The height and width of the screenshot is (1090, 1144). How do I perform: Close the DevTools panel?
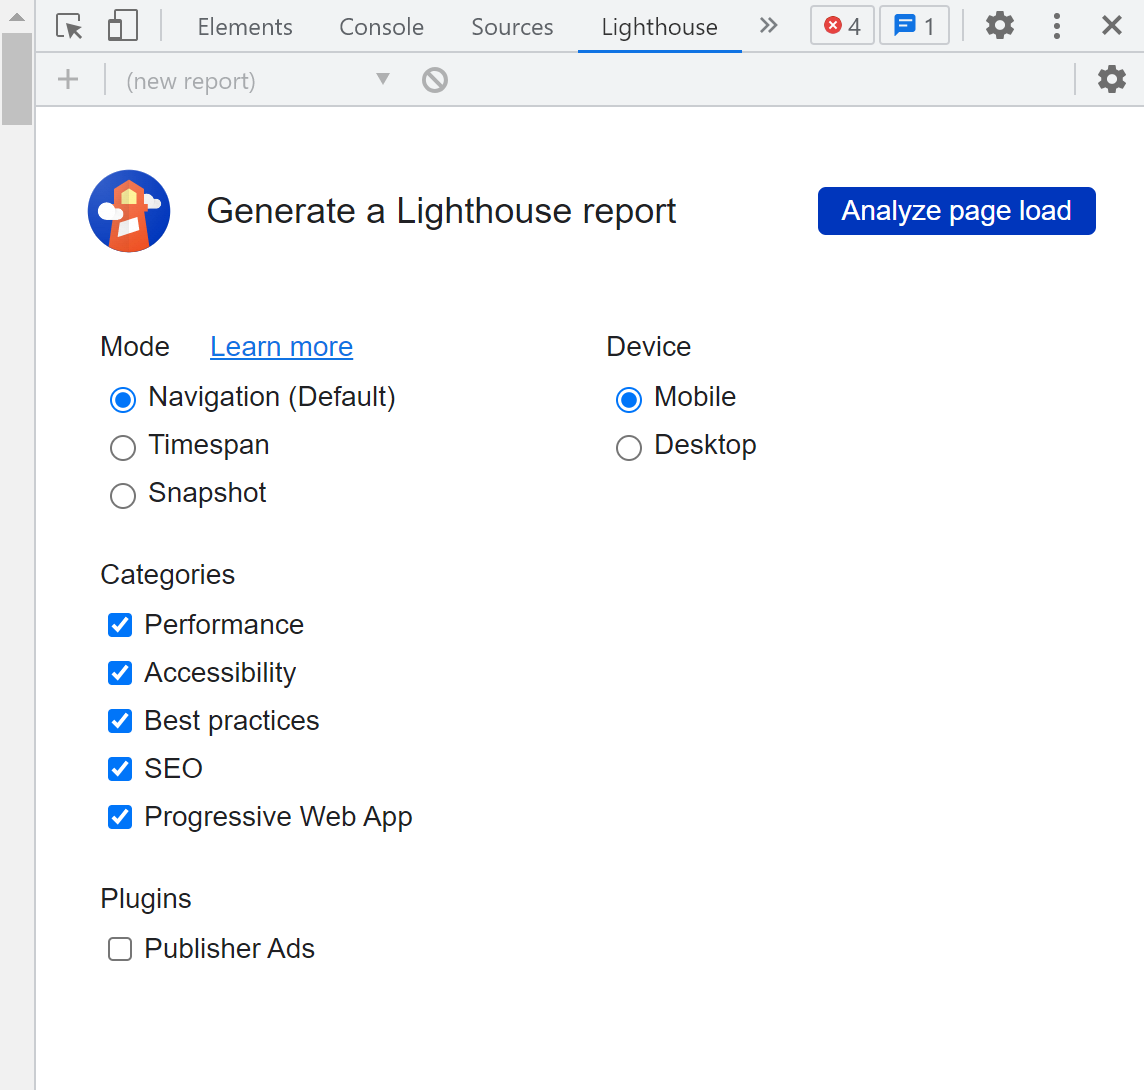point(1111,26)
